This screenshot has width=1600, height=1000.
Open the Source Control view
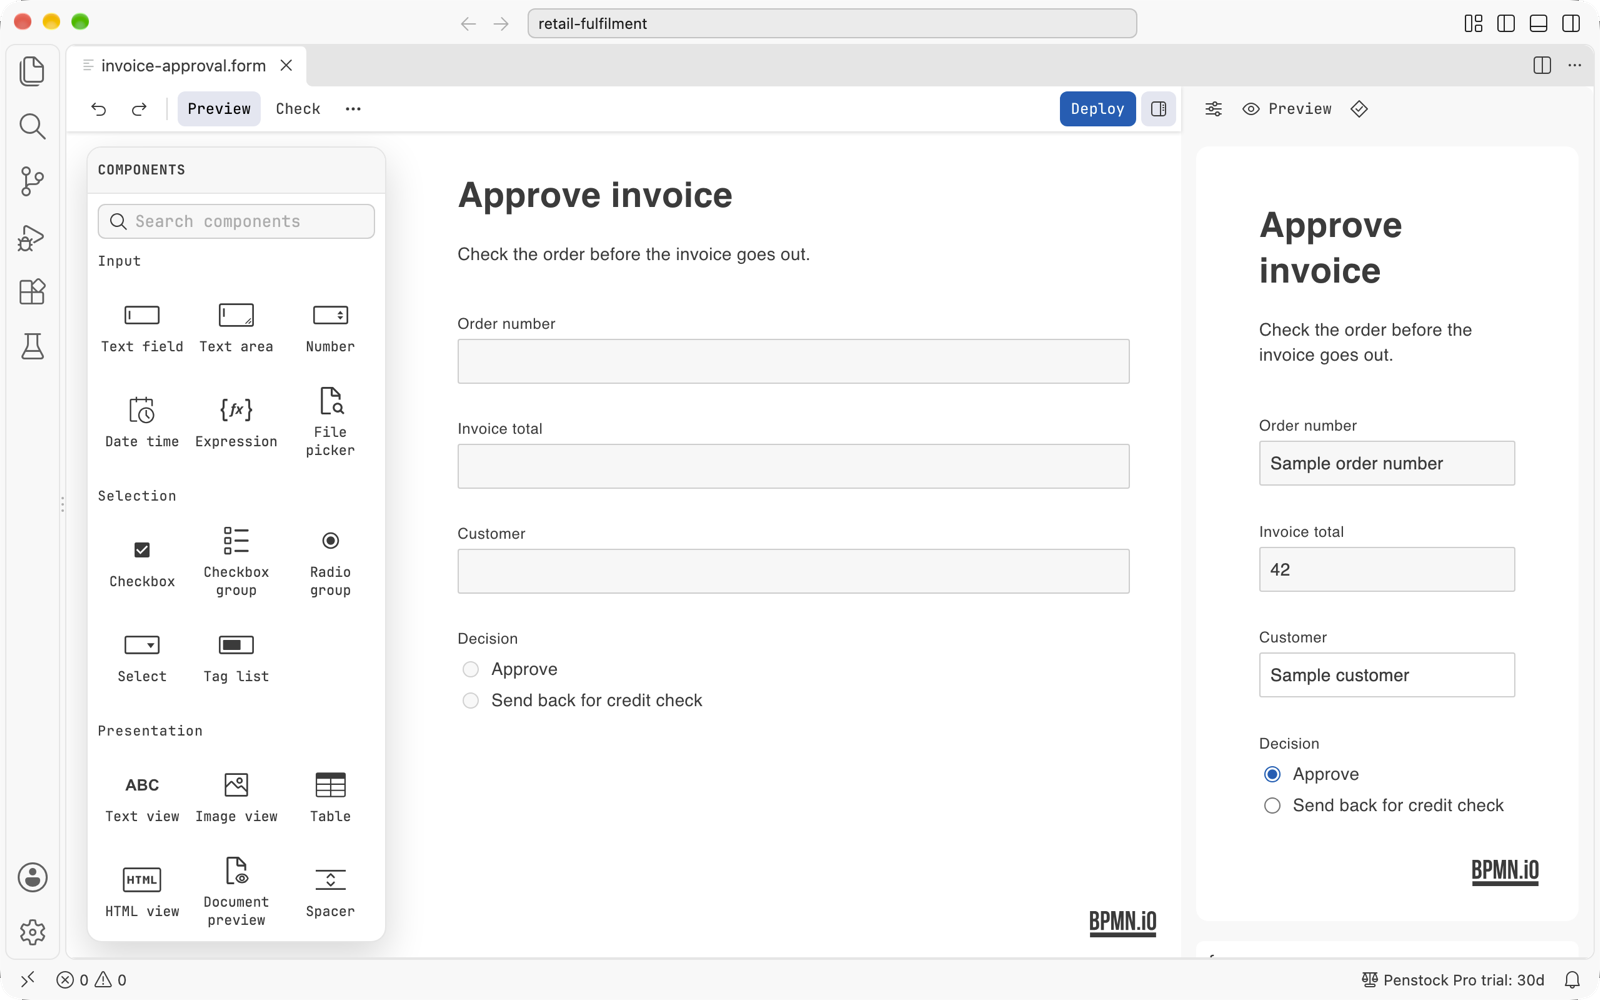pyautogui.click(x=32, y=181)
